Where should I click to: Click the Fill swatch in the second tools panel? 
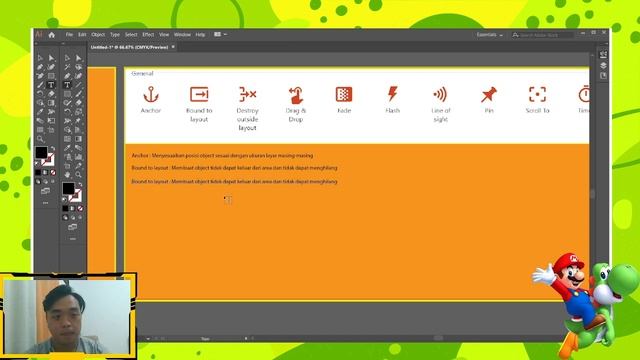point(68,188)
